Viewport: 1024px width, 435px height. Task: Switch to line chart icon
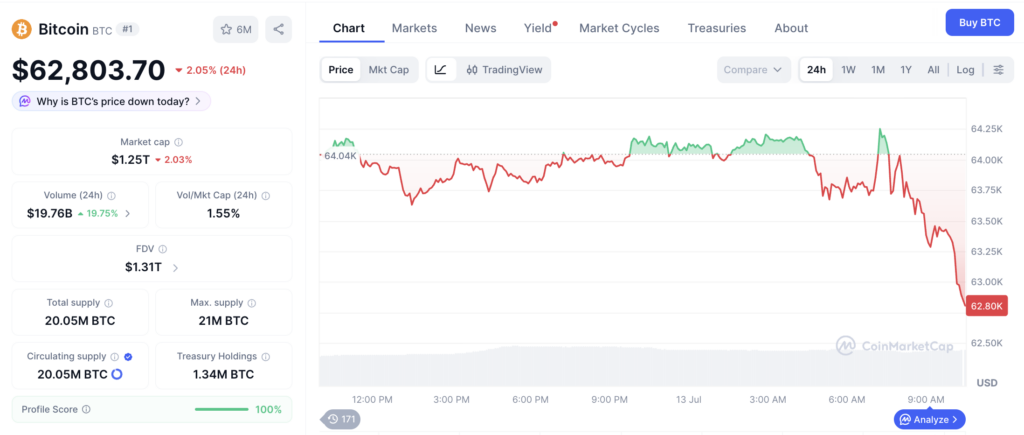pos(441,70)
